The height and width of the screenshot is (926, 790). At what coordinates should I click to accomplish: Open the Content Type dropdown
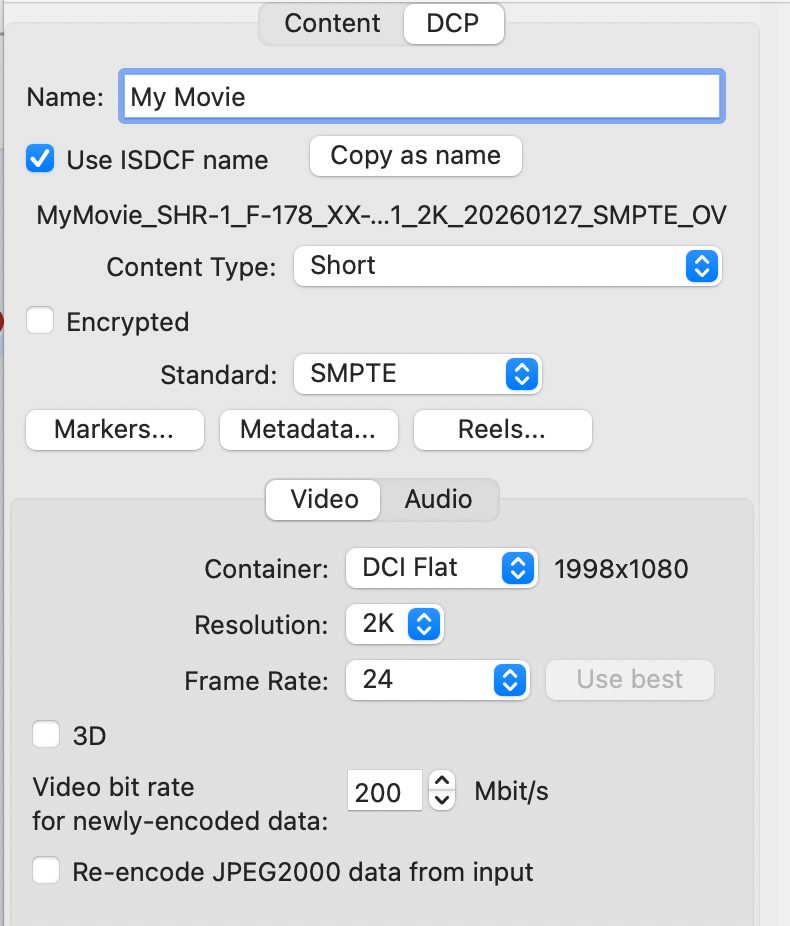507,266
